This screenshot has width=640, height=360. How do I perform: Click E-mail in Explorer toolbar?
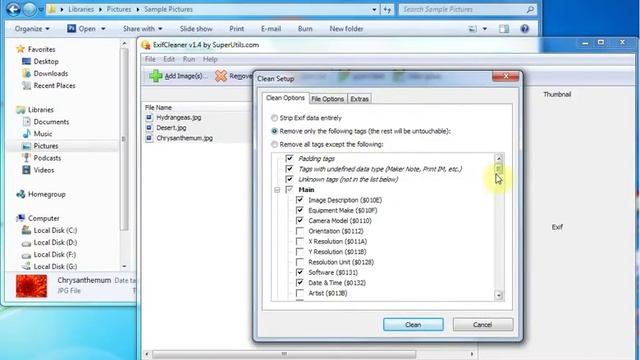(x=271, y=29)
